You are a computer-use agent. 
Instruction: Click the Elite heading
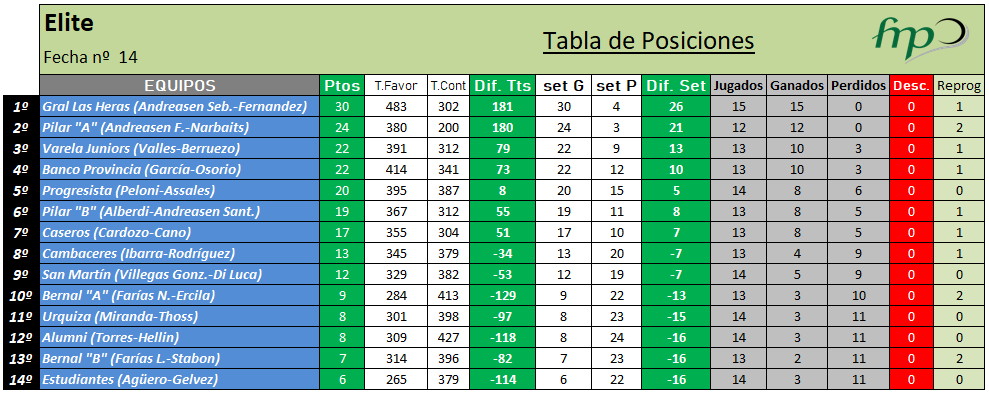pos(69,23)
